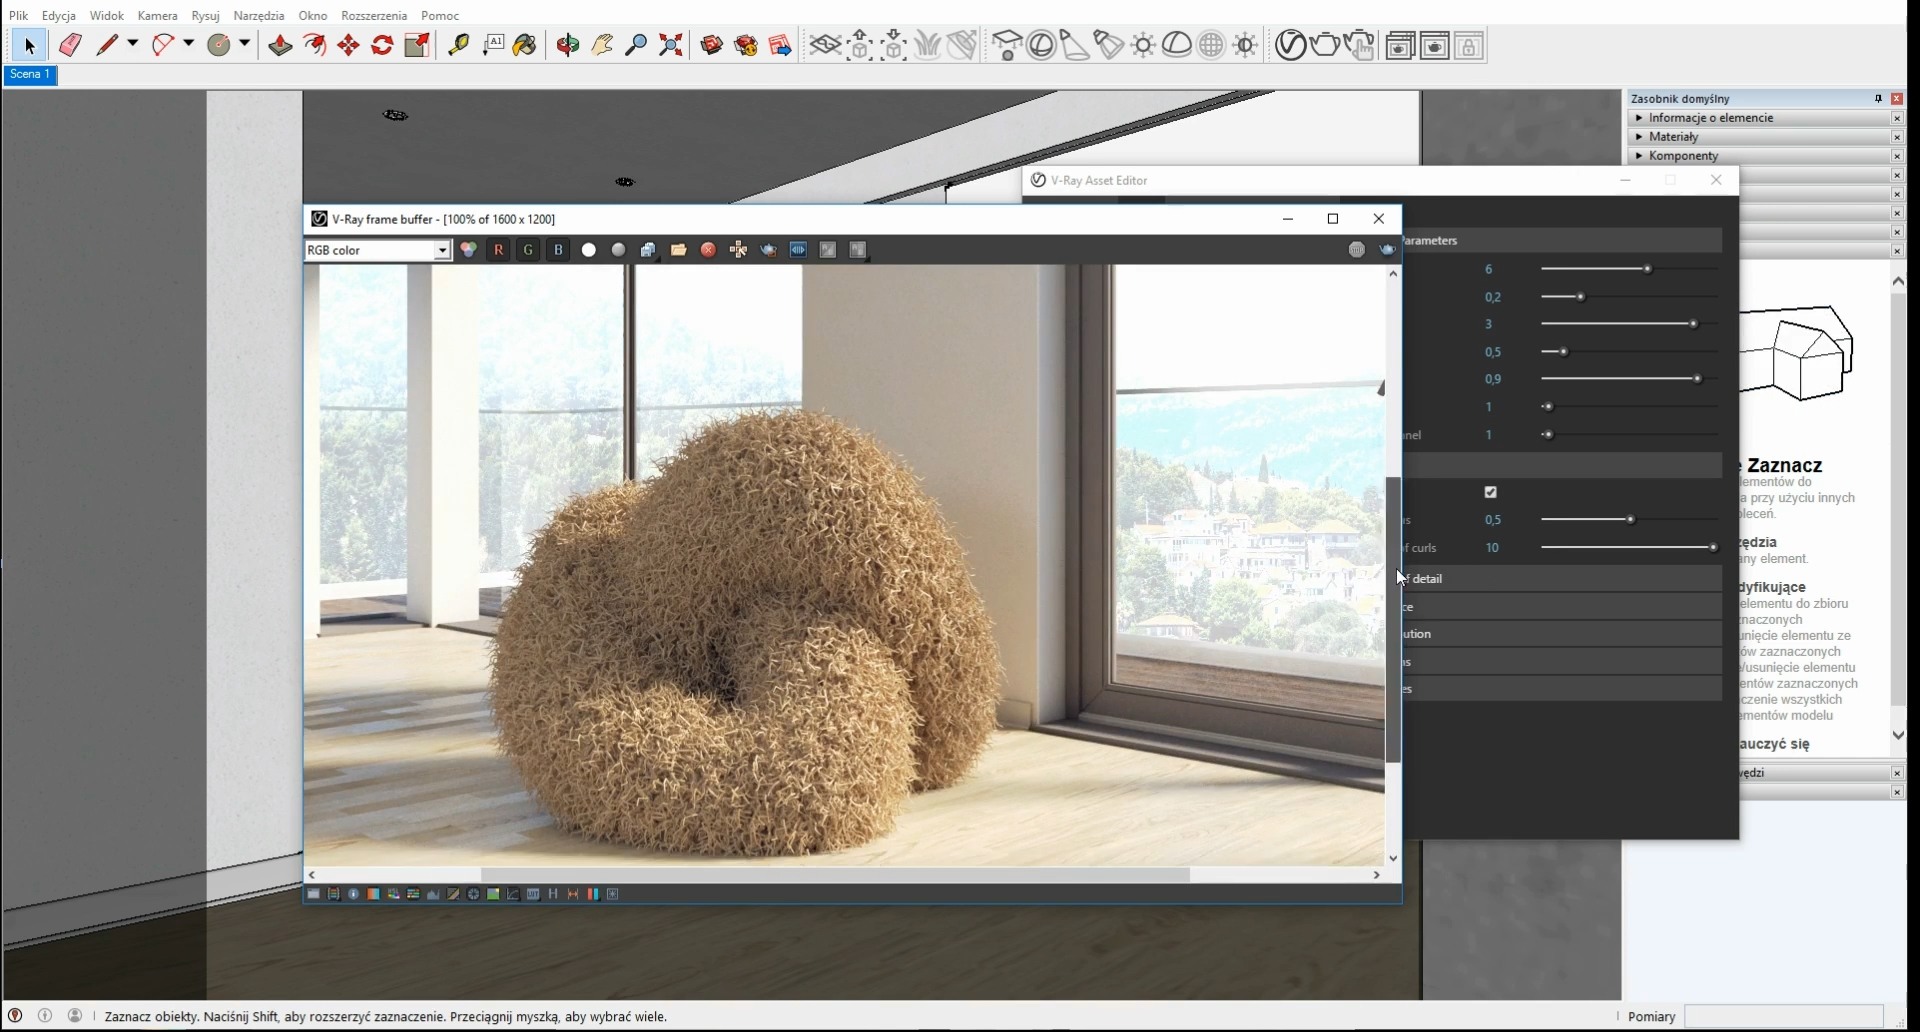Pick the Arc drawing tool
This screenshot has height=1032, width=1920.
tap(163, 45)
